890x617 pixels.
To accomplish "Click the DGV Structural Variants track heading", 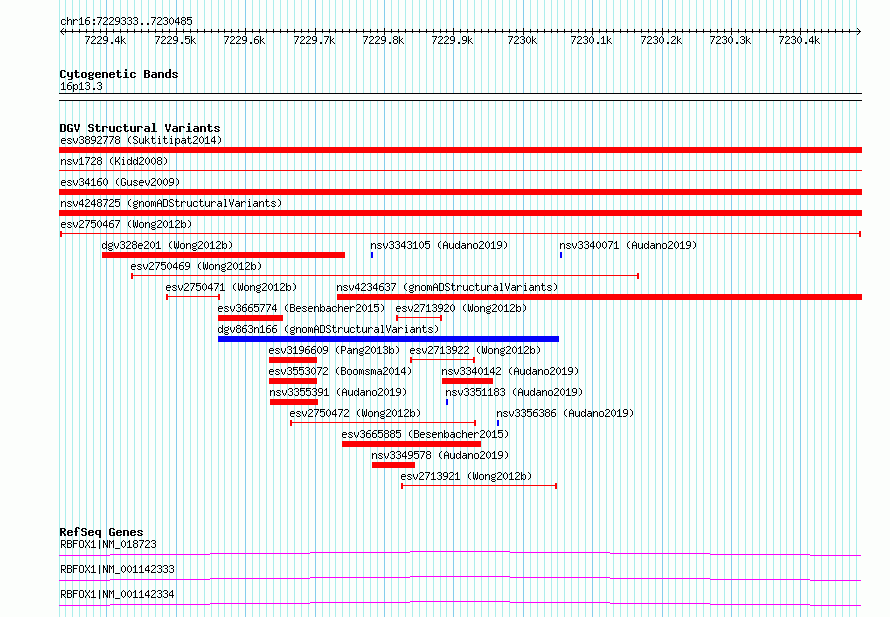I will point(140,128).
